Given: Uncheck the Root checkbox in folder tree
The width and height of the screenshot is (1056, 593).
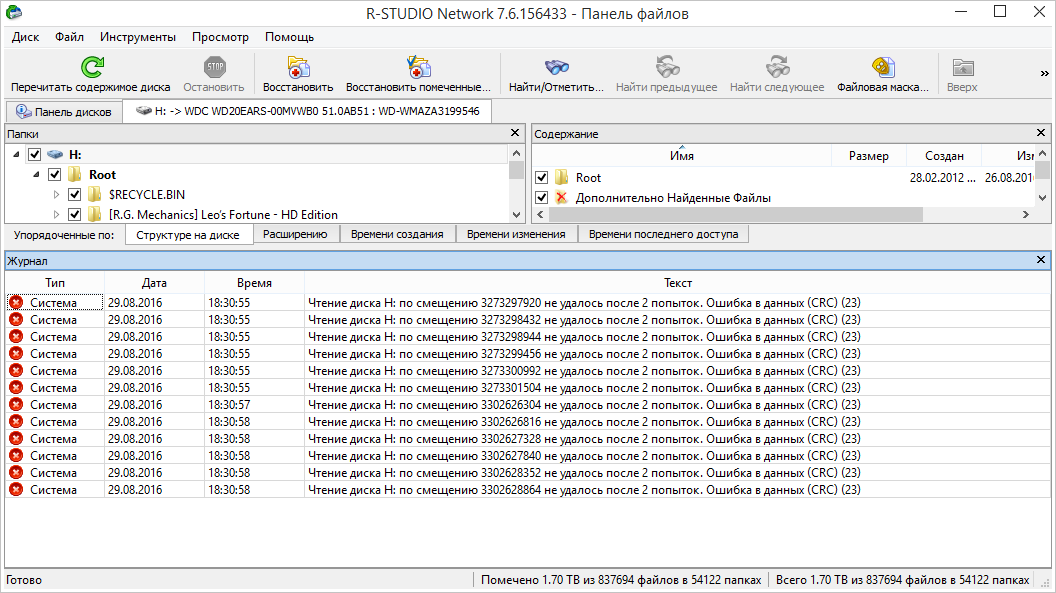Looking at the screenshot, I should pos(55,175).
